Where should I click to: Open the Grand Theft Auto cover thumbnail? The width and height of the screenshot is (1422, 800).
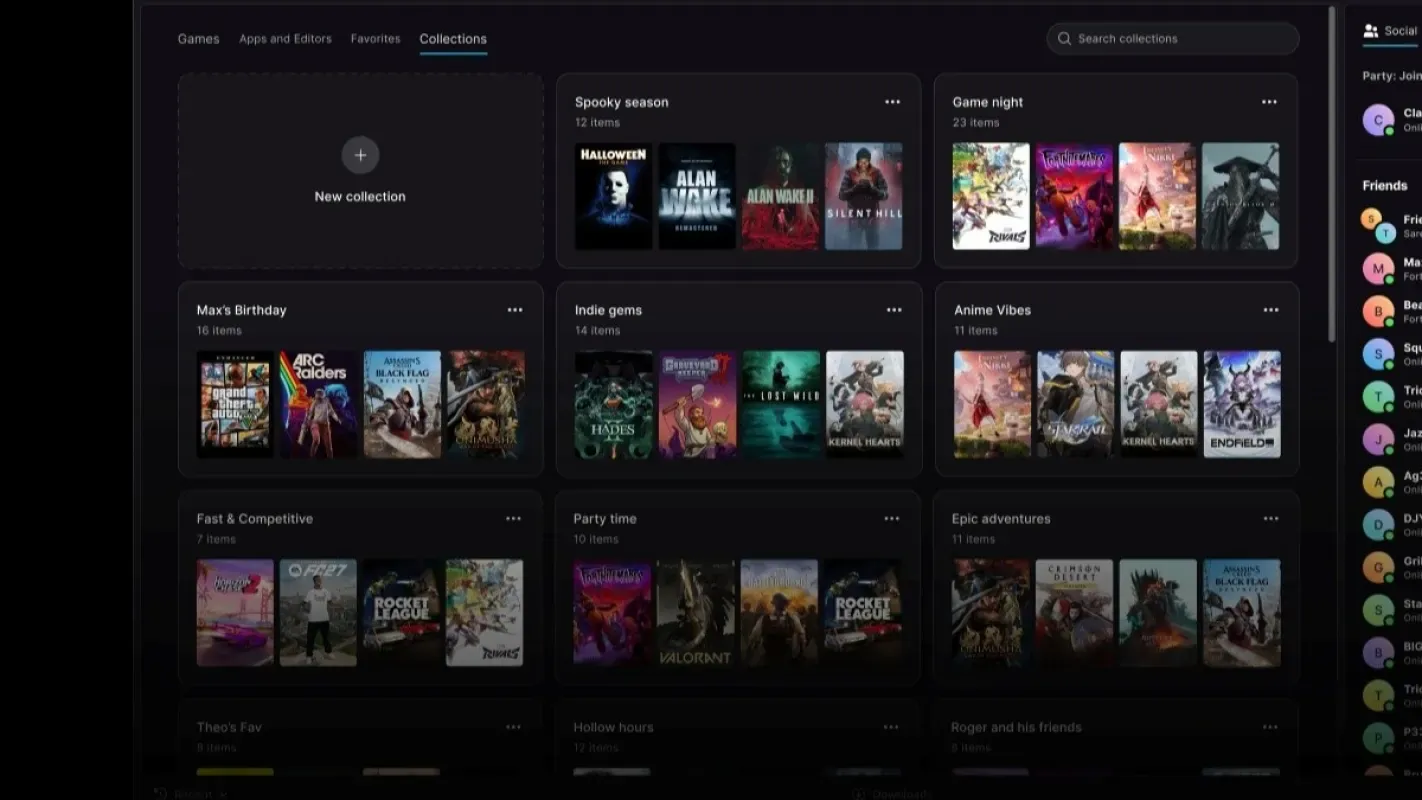[x=235, y=404]
